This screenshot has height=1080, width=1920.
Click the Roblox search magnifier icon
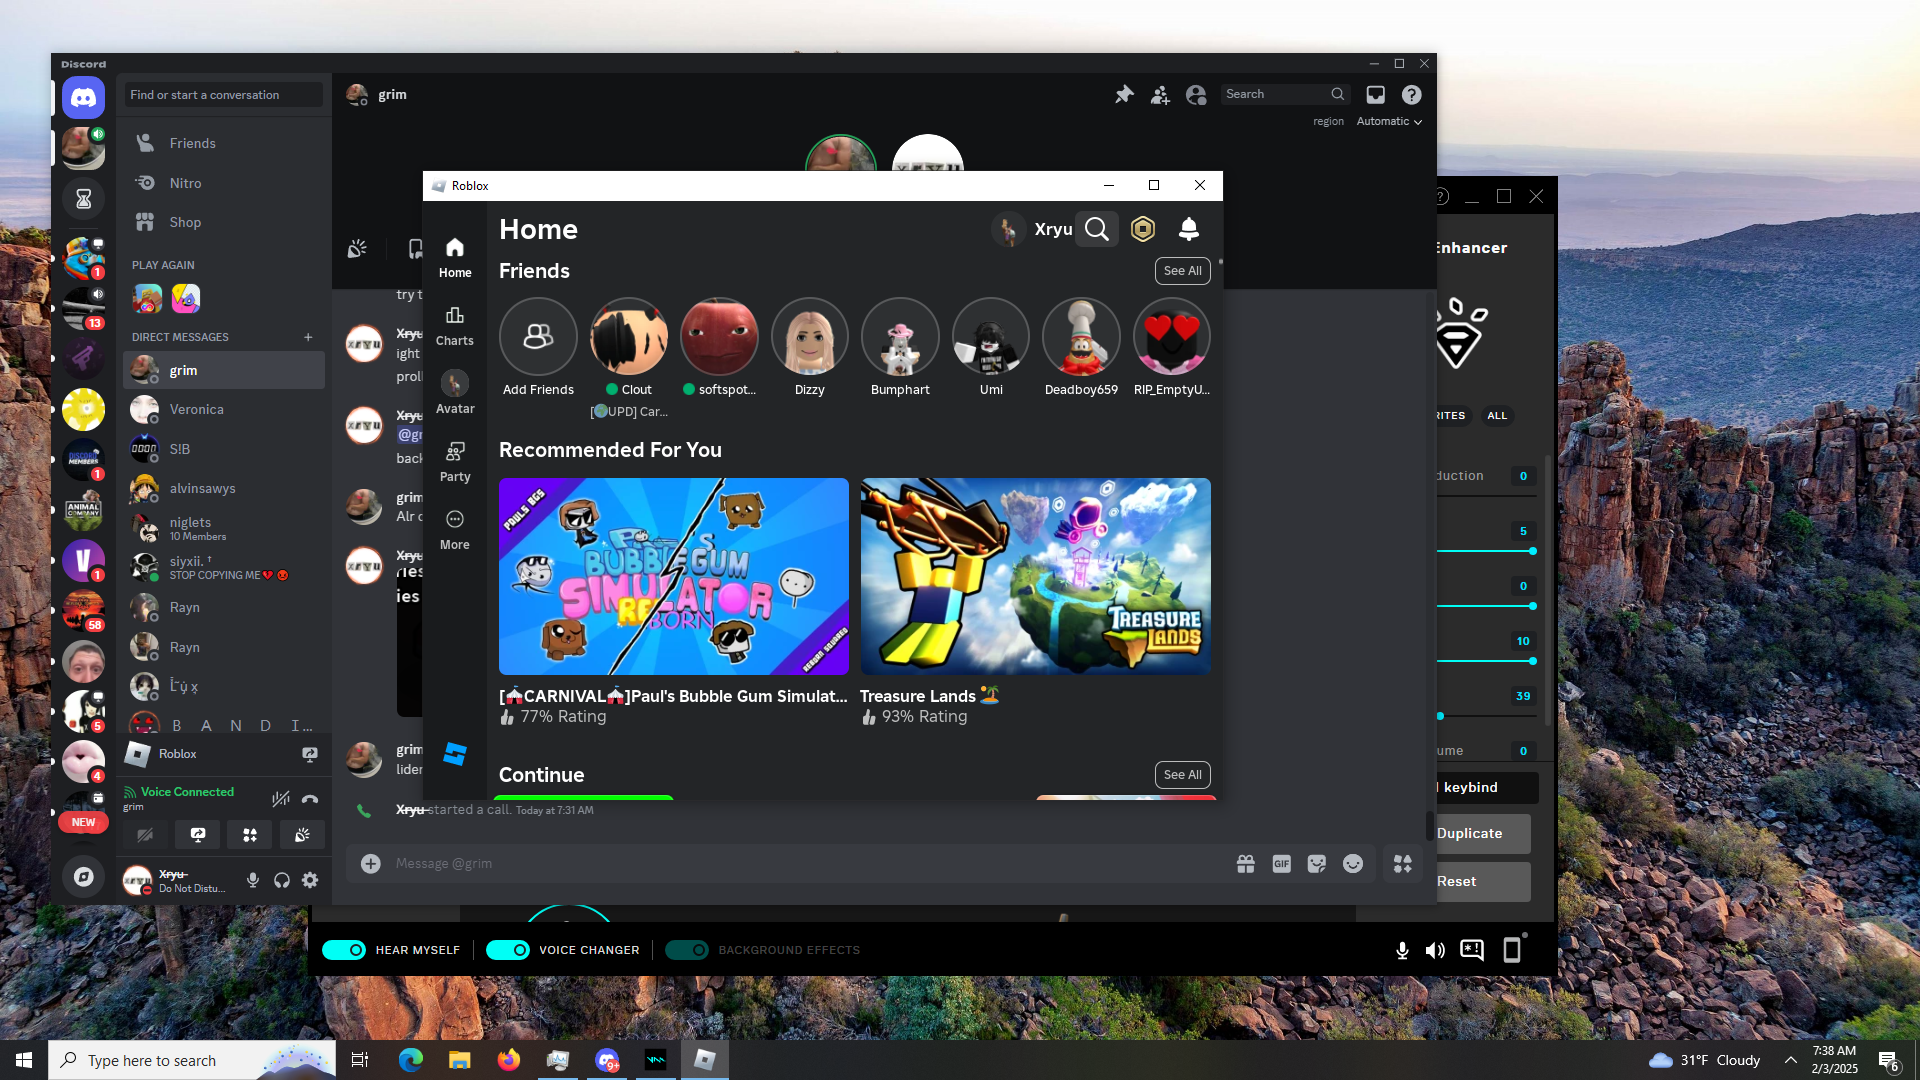tap(1097, 229)
